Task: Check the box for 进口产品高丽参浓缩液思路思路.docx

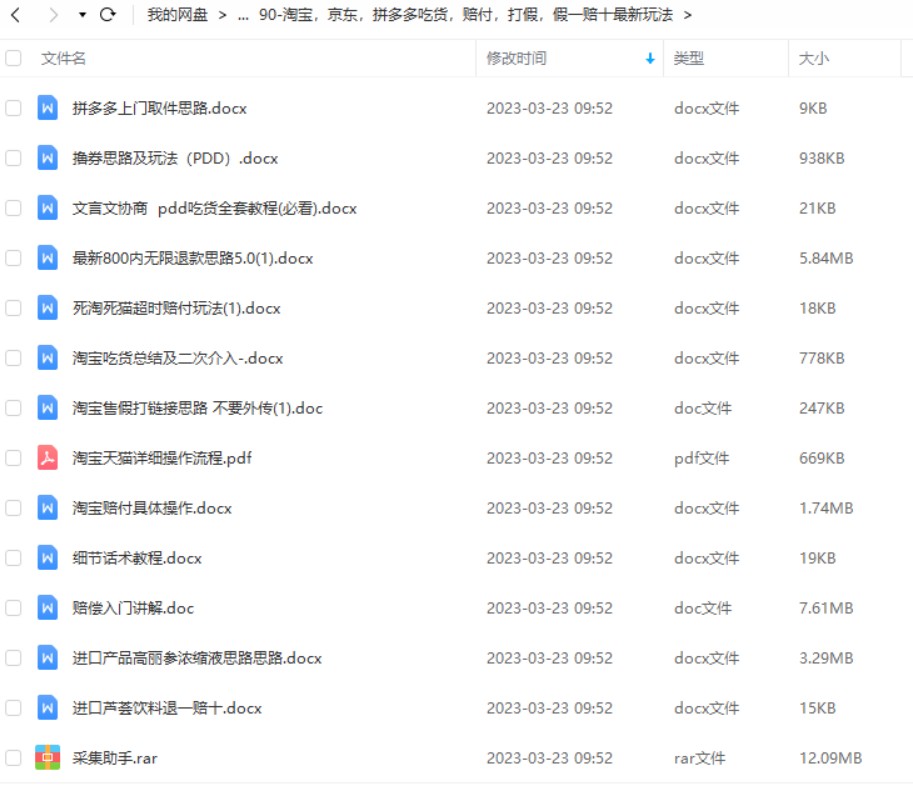Action: (13, 658)
